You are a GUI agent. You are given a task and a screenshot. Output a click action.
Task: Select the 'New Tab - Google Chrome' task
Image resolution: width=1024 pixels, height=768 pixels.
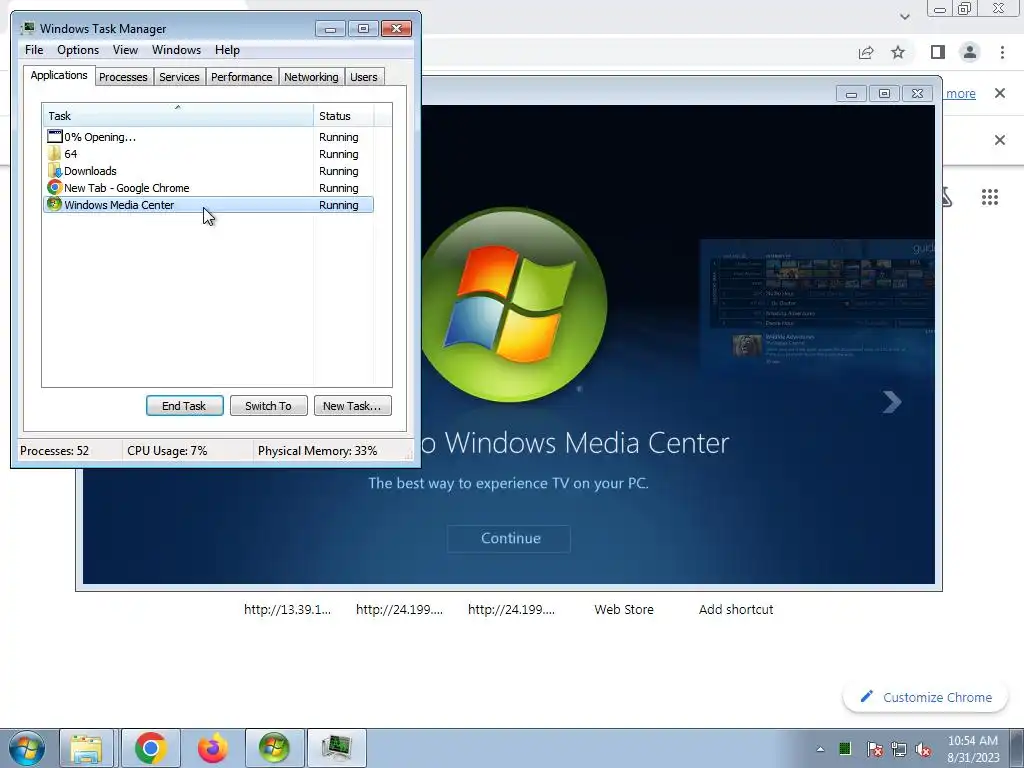(x=208, y=188)
